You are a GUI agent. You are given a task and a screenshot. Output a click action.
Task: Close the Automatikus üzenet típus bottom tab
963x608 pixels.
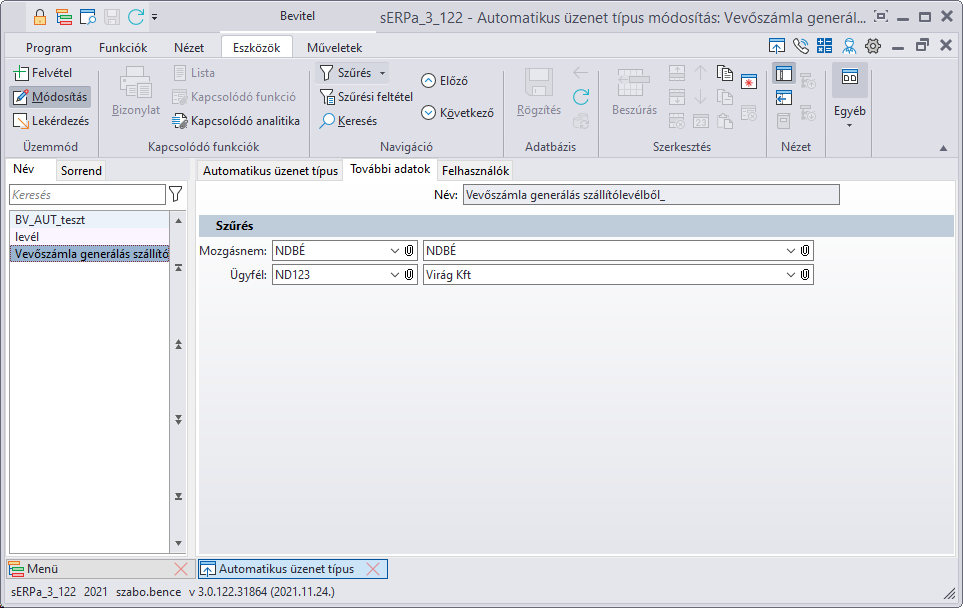click(x=372, y=569)
